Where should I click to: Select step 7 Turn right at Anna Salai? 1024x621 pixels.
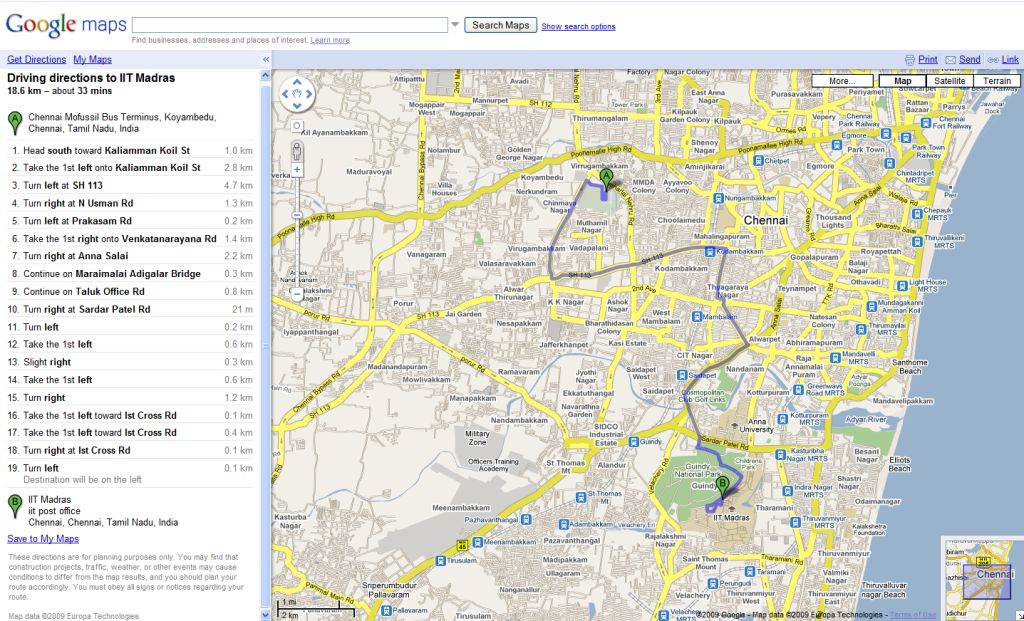[130, 256]
